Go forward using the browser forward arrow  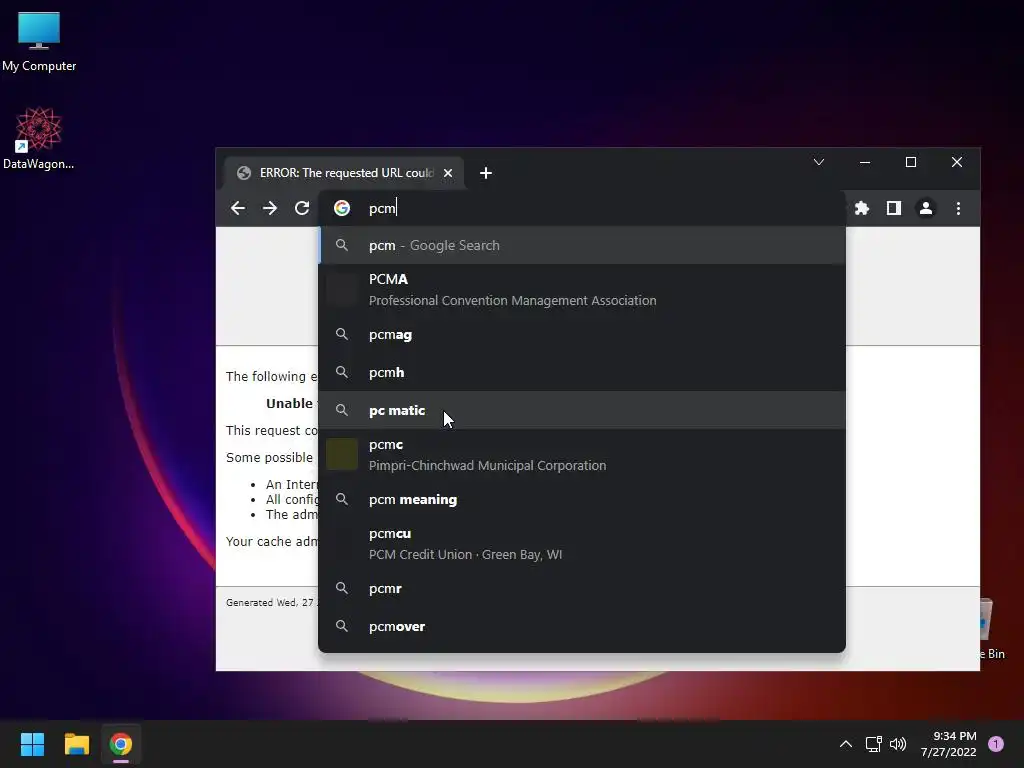270,208
